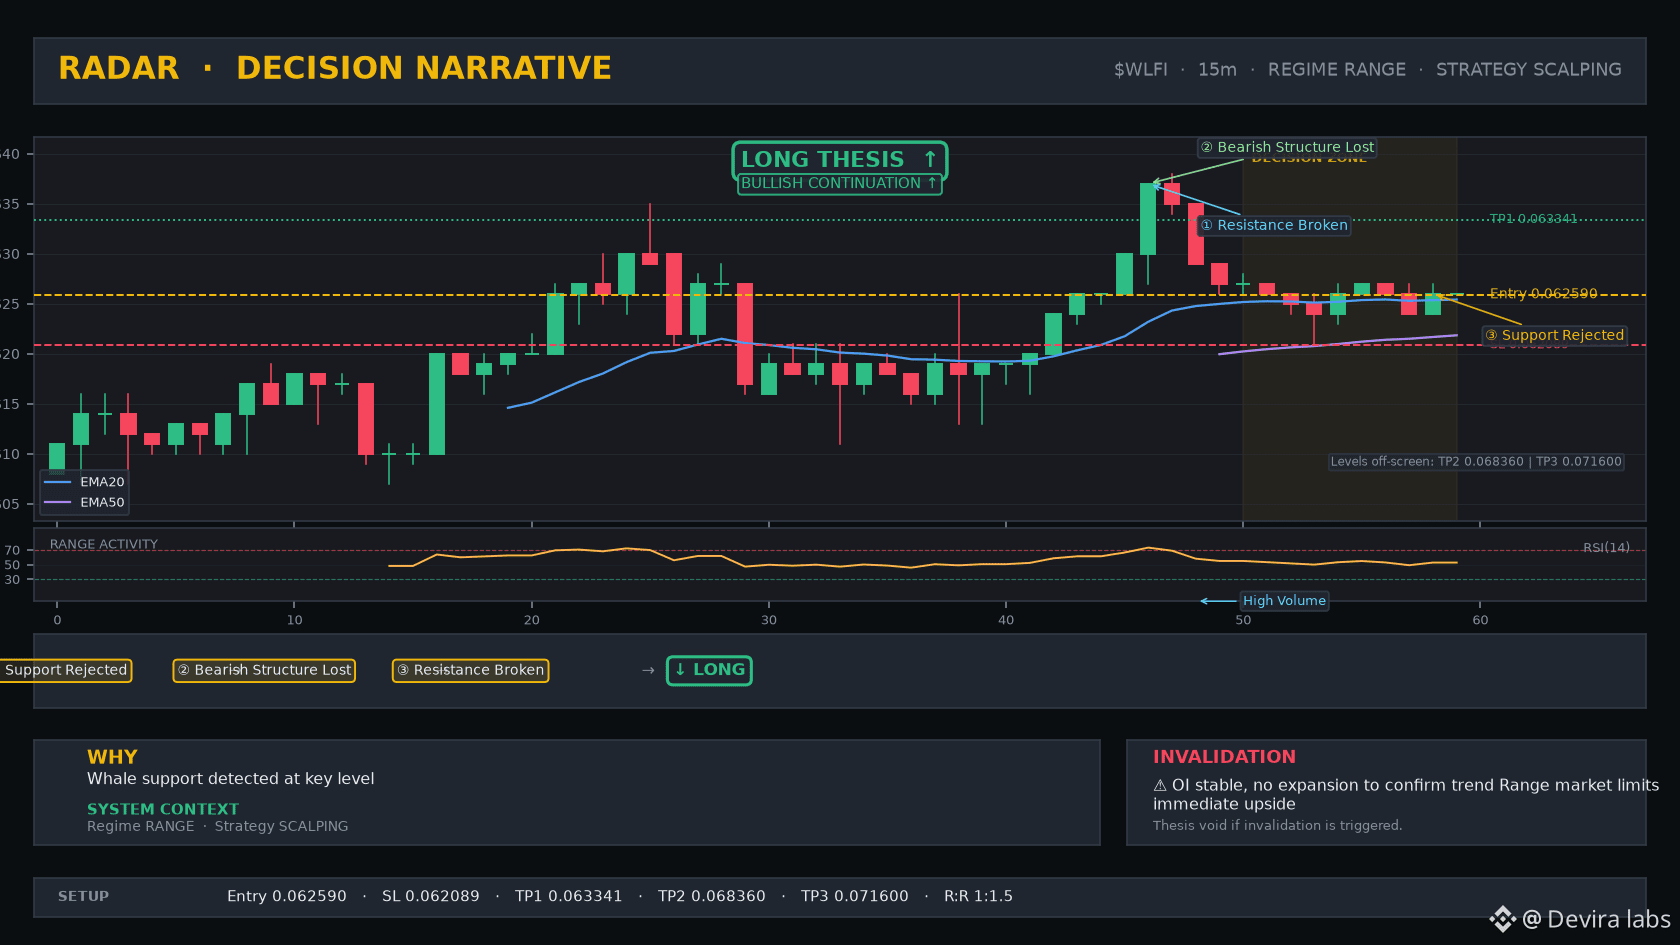
Task: Click the x-axis tick labelled 10
Action: [294, 620]
